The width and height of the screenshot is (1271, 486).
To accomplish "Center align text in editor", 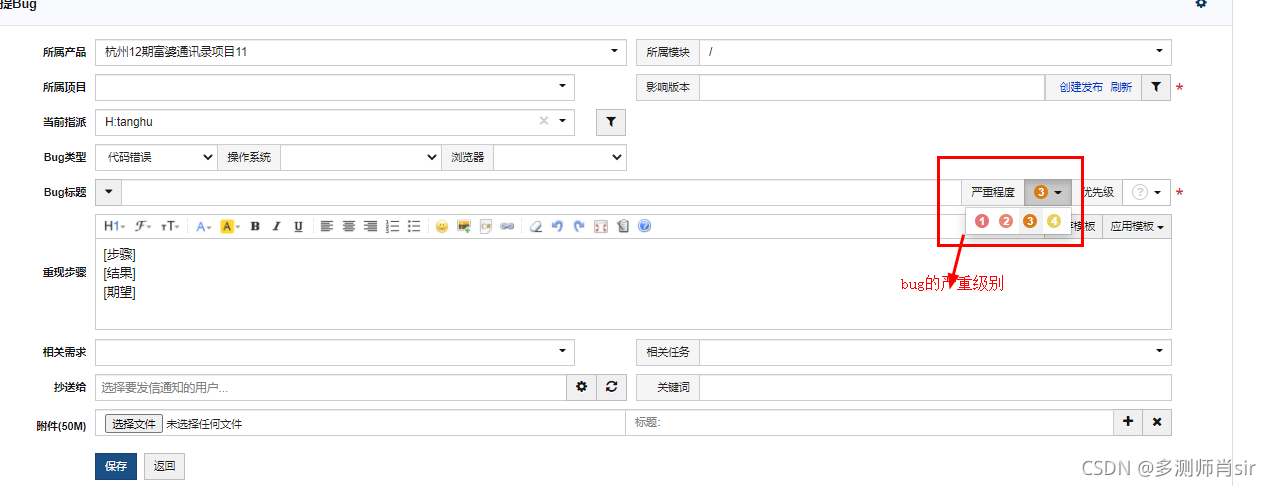I will coord(349,226).
